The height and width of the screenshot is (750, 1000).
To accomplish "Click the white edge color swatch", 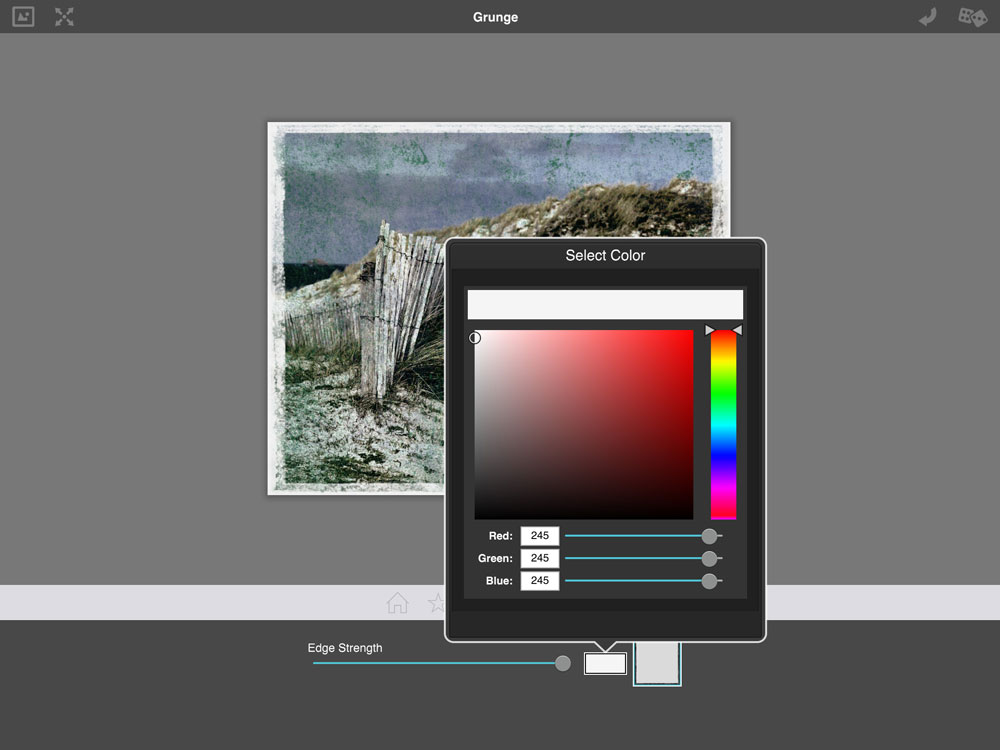I will (x=605, y=663).
